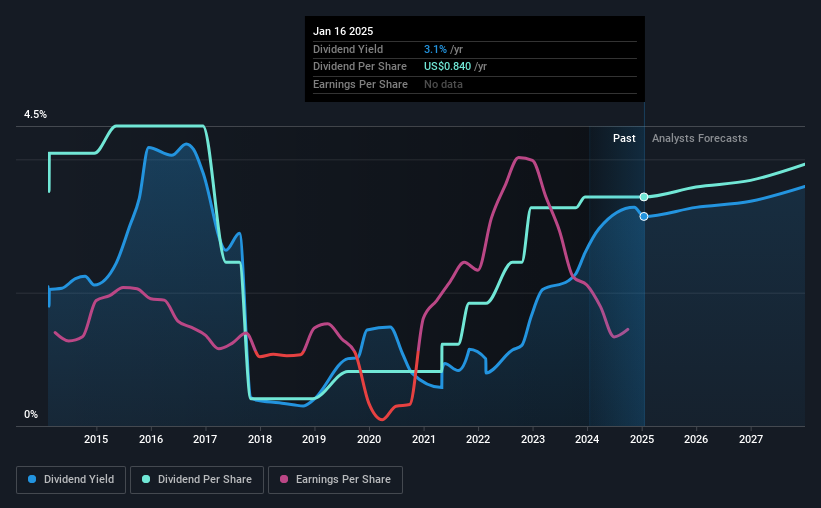Toggle the Earnings Per Share legend series

[335, 480]
